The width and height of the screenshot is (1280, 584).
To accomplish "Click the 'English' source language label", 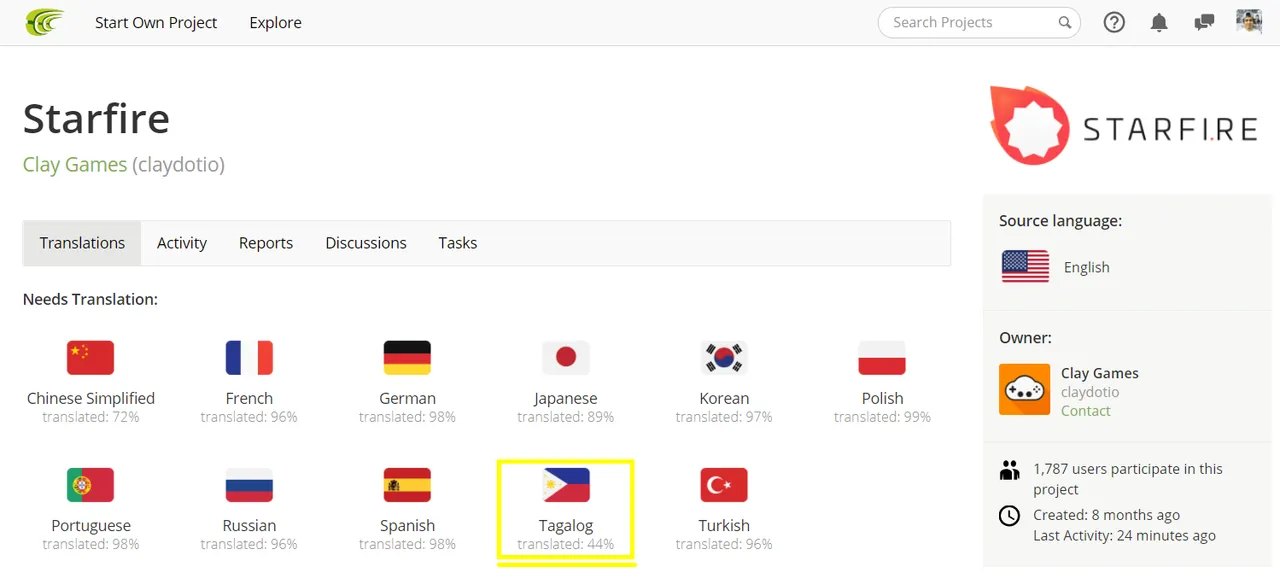I will click(x=1087, y=267).
